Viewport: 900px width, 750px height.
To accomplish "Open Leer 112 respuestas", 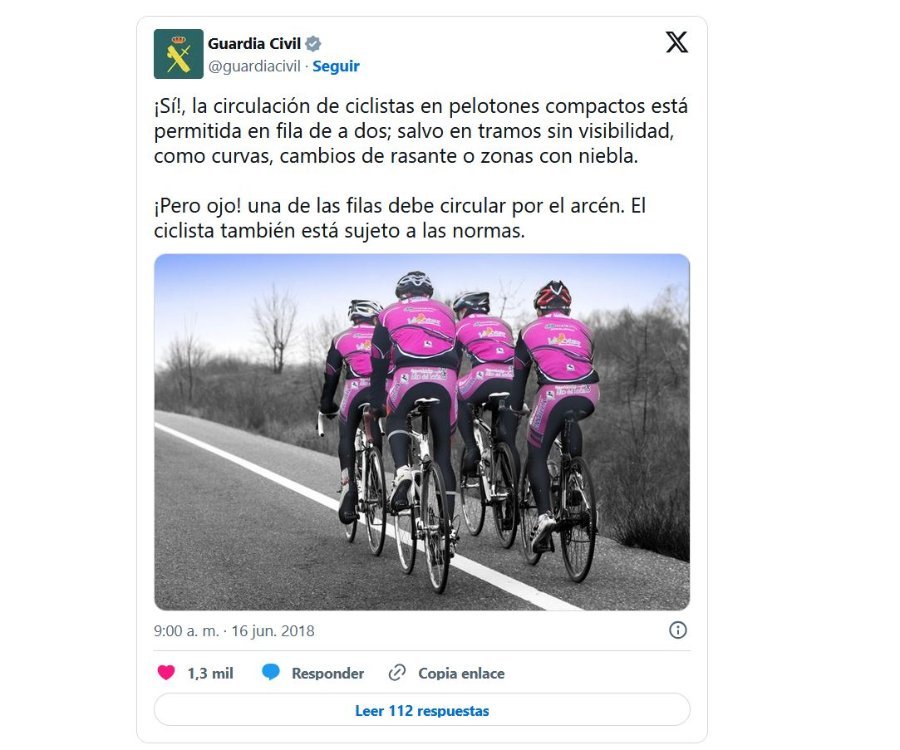I will [422, 710].
